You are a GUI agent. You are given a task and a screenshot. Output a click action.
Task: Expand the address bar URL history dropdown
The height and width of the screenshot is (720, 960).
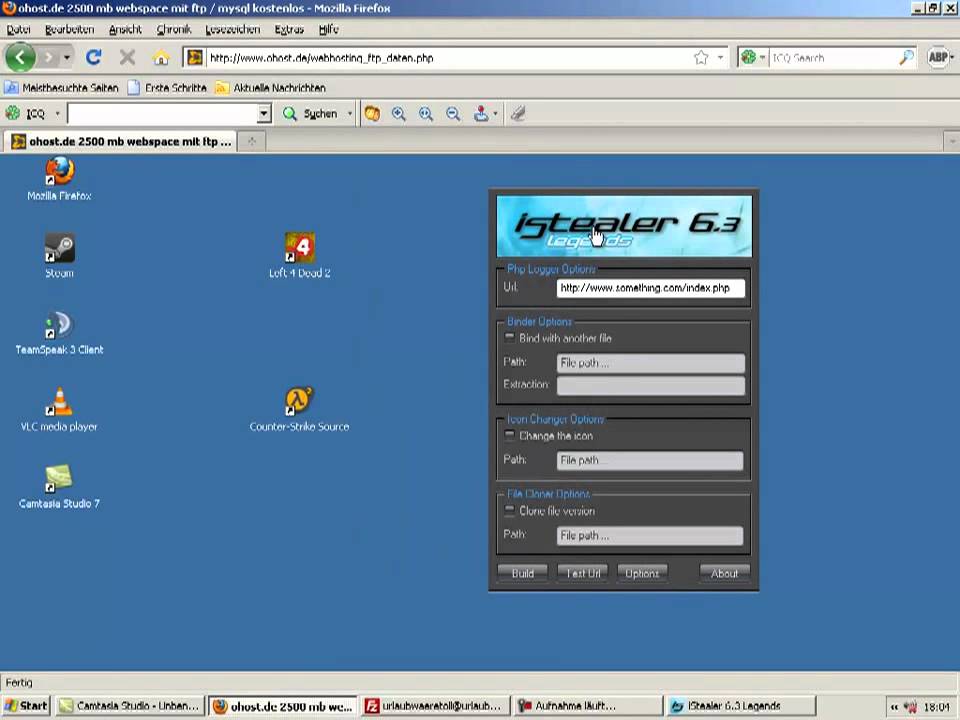coord(721,58)
